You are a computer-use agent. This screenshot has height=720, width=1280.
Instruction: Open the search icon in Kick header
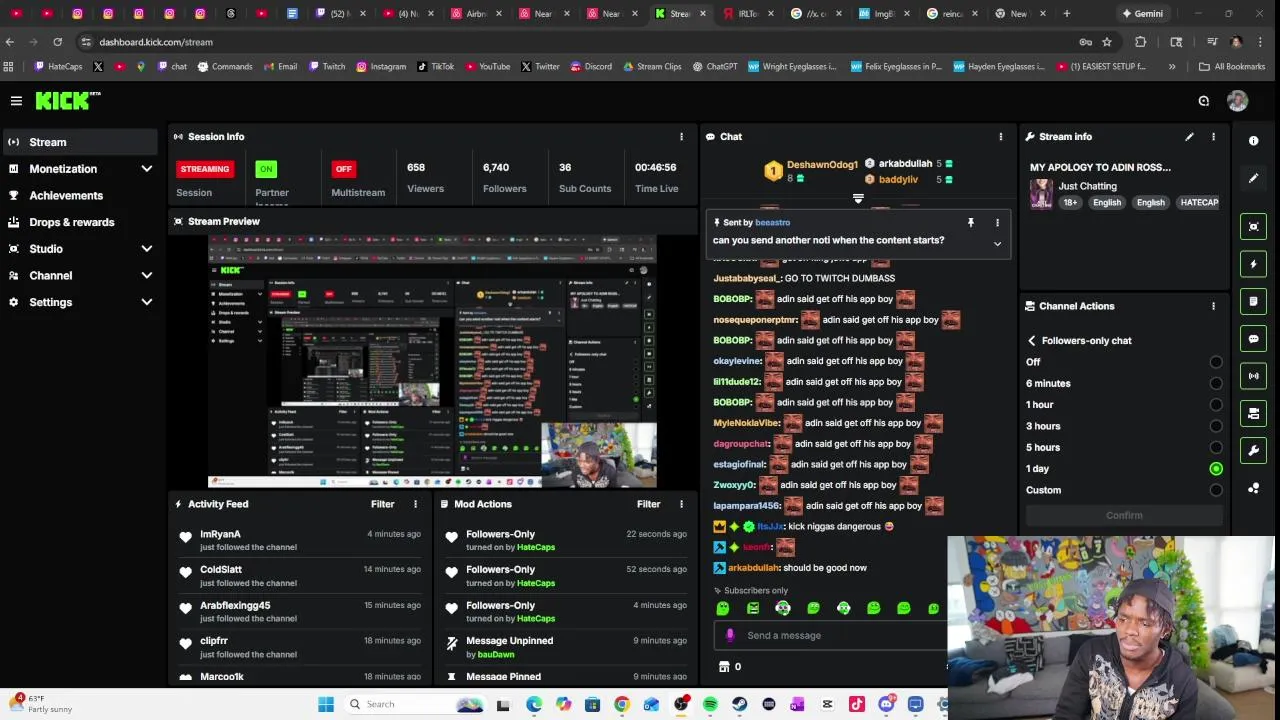pos(1204,101)
